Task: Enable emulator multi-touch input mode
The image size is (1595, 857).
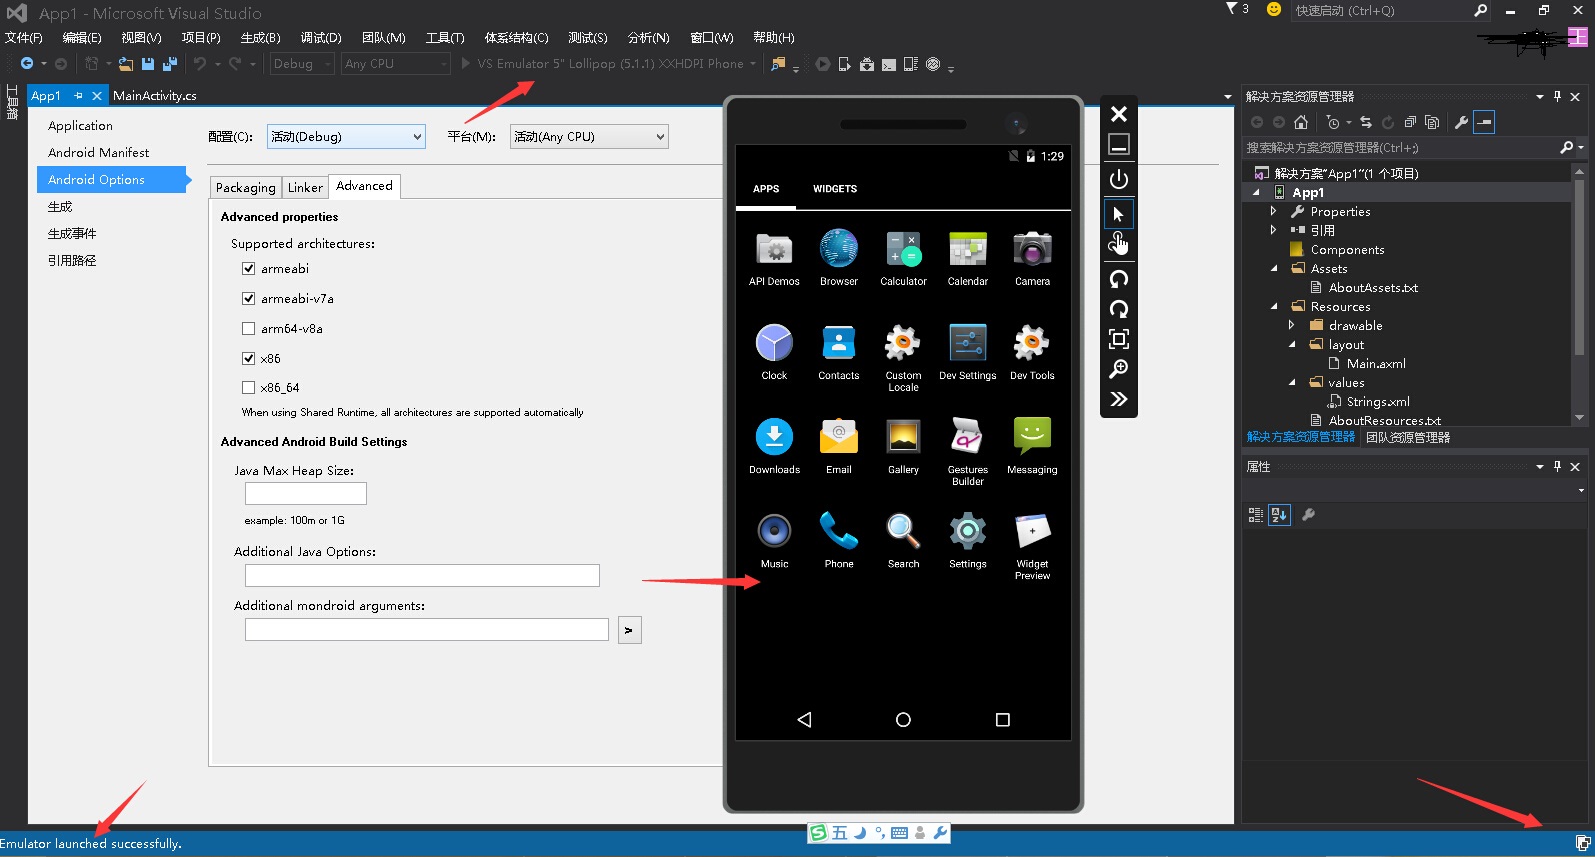Action: [1119, 244]
